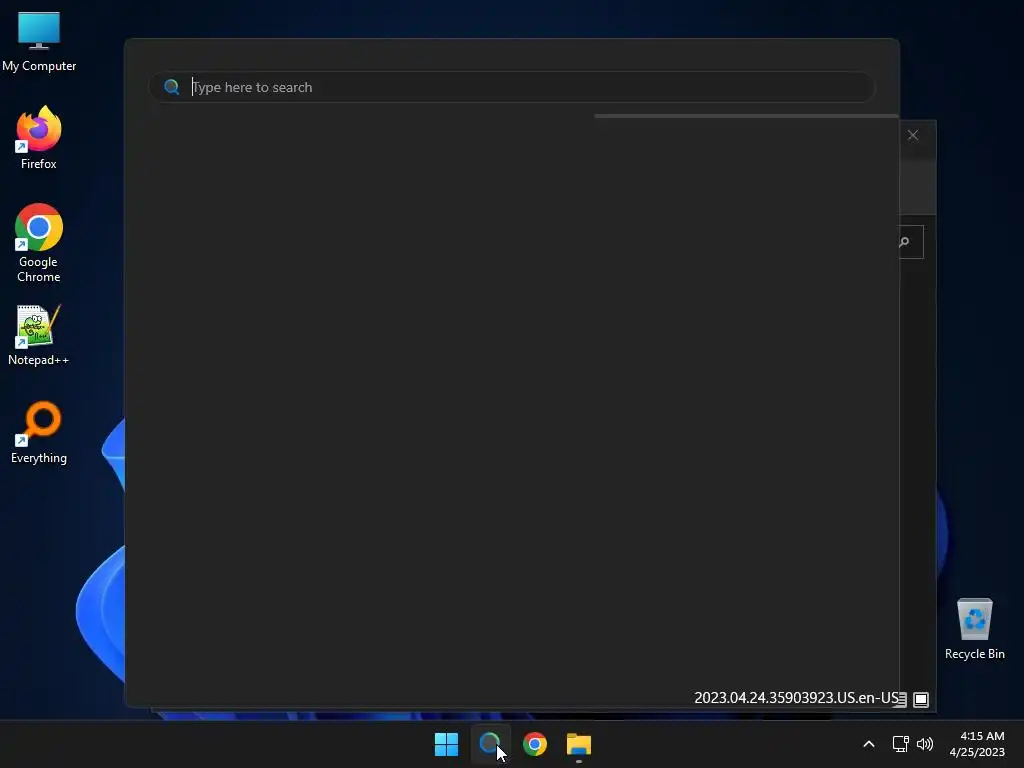1024x768 pixels.
Task: Open the volume speaker tray icon
Action: pyautogui.click(x=925, y=744)
